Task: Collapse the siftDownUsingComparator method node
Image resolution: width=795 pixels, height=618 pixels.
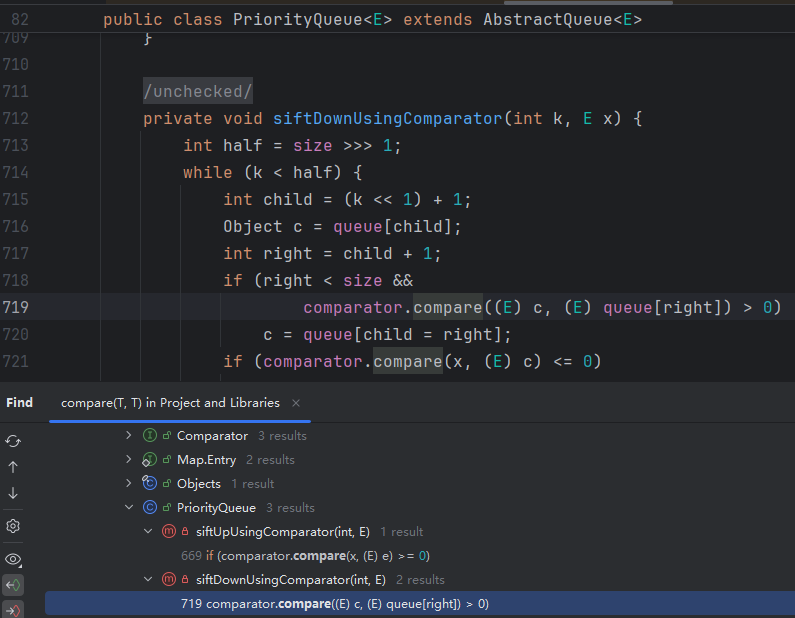Action: (148, 580)
